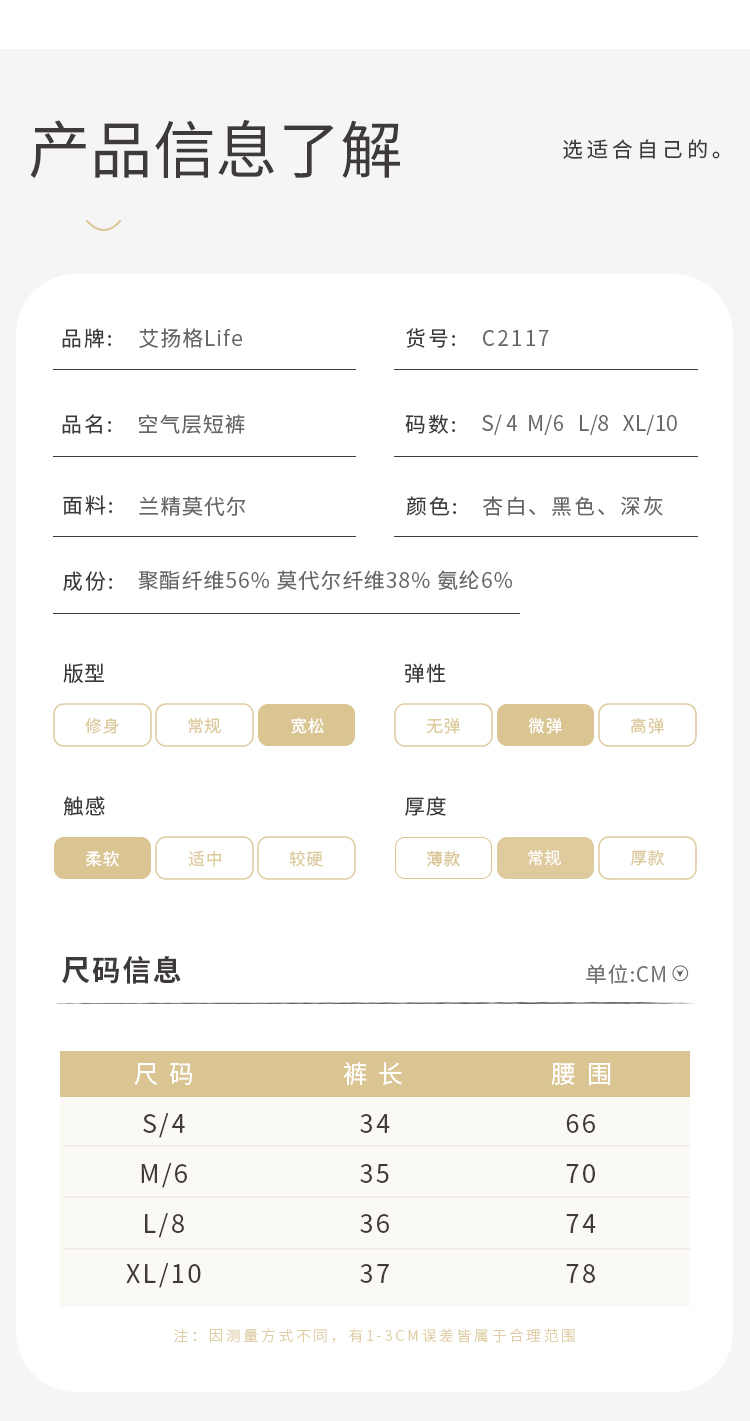Select the 薄款 thickness option
This screenshot has height=1421, width=750.
tap(444, 858)
